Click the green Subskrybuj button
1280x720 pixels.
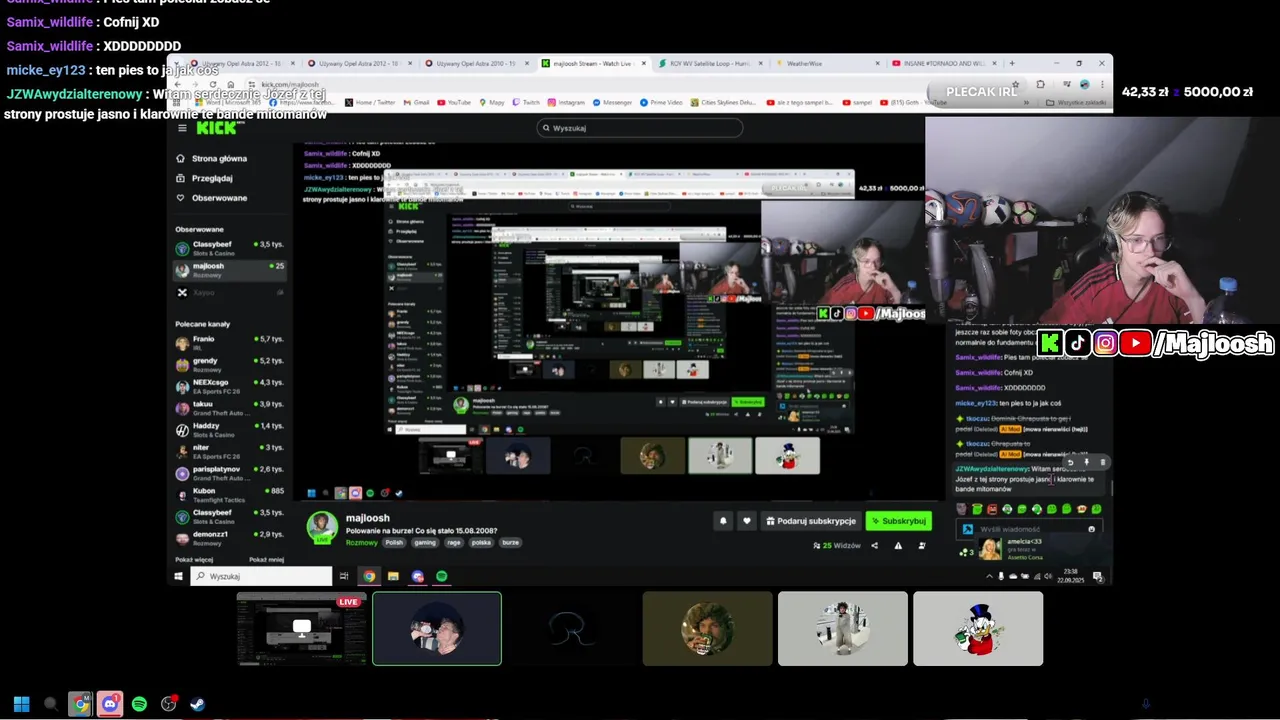point(898,521)
